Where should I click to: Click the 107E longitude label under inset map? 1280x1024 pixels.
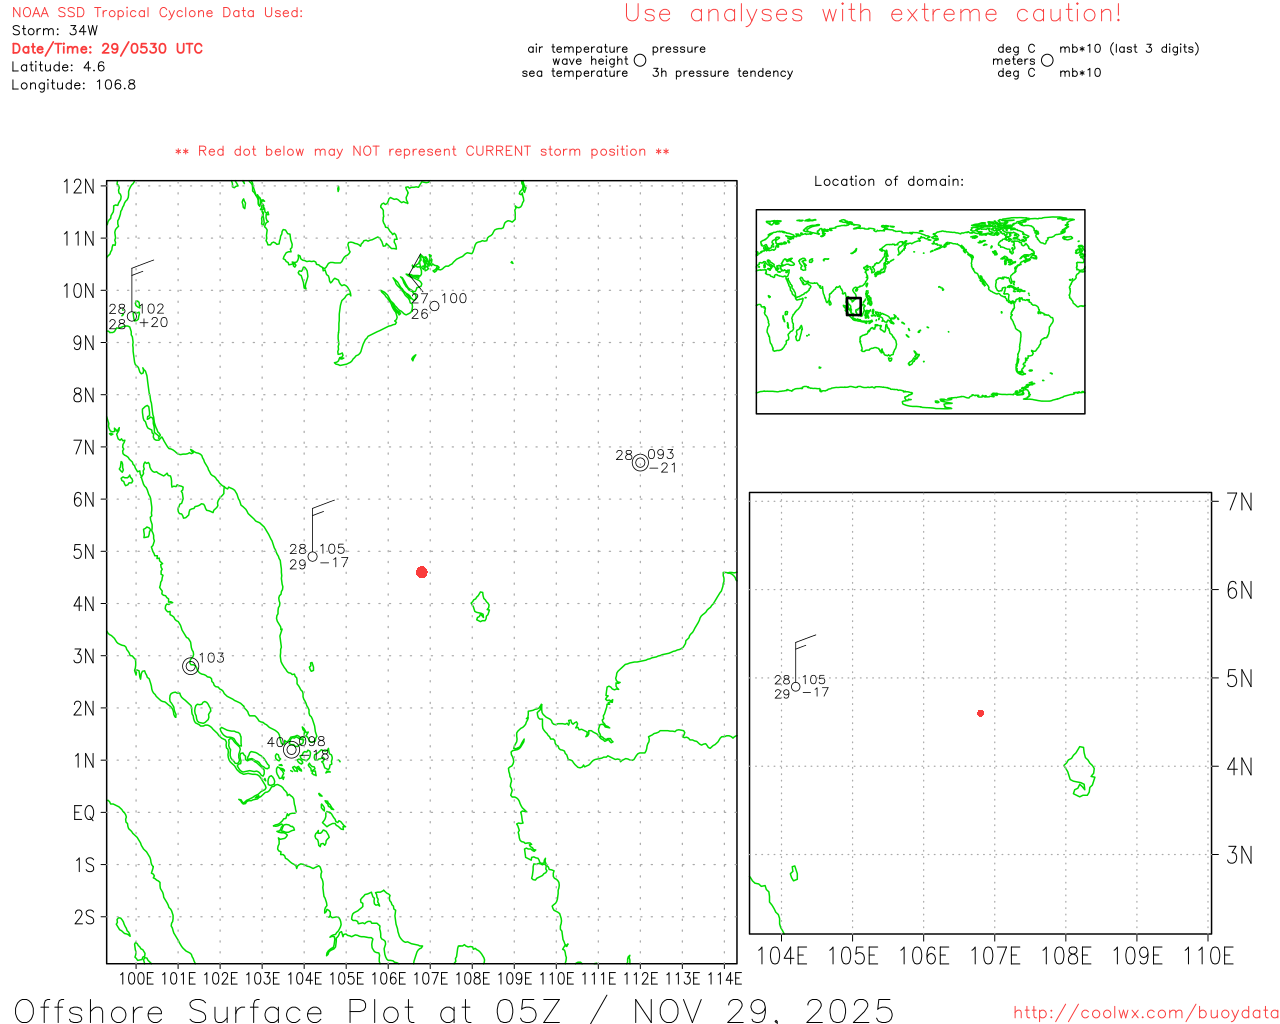point(994,956)
